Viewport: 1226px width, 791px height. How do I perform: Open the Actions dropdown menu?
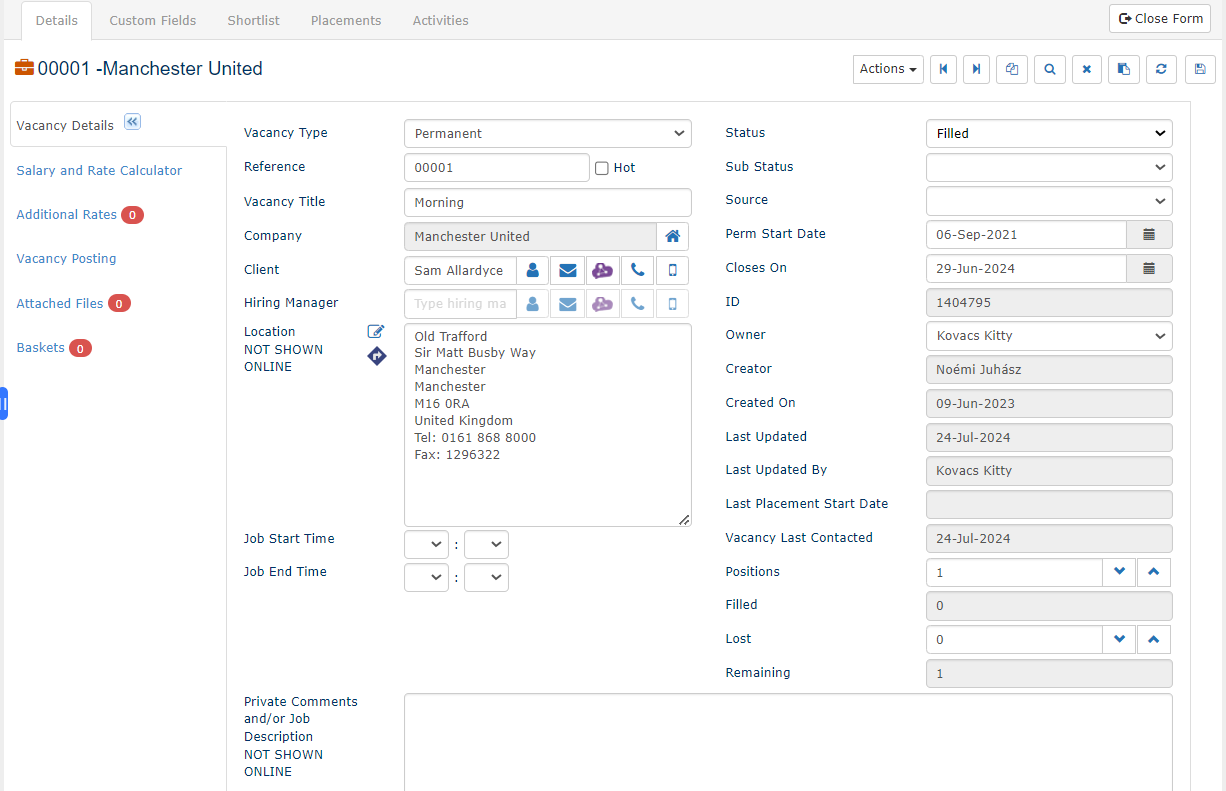point(888,69)
